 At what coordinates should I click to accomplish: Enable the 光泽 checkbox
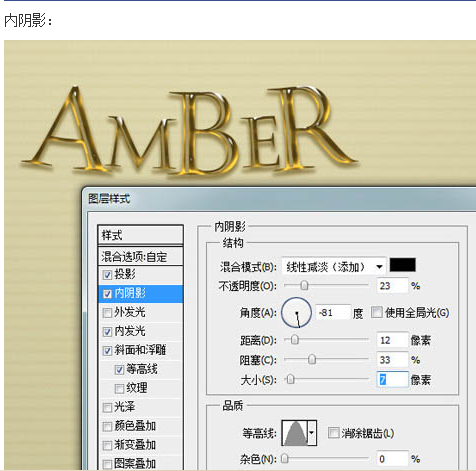(107, 408)
